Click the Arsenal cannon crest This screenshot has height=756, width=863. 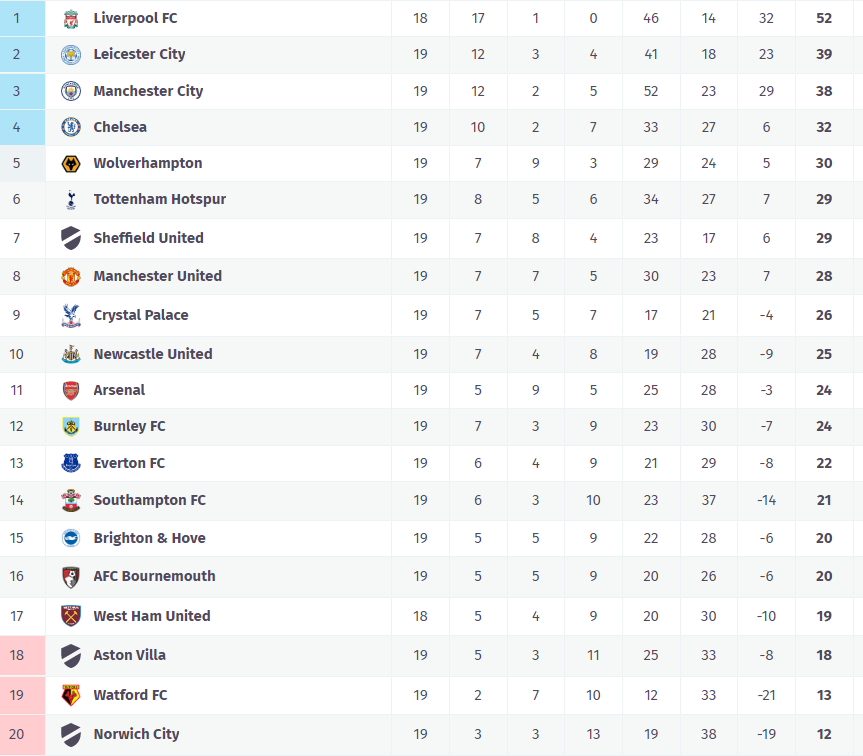pyautogui.click(x=71, y=390)
